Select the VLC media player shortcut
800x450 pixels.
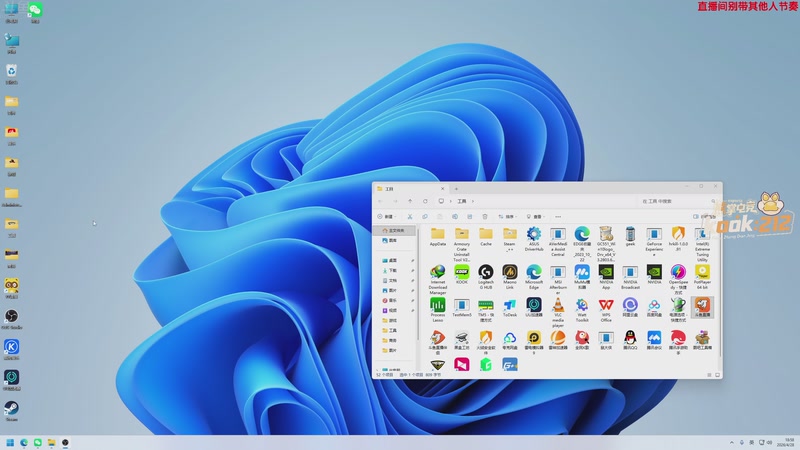[558, 312]
